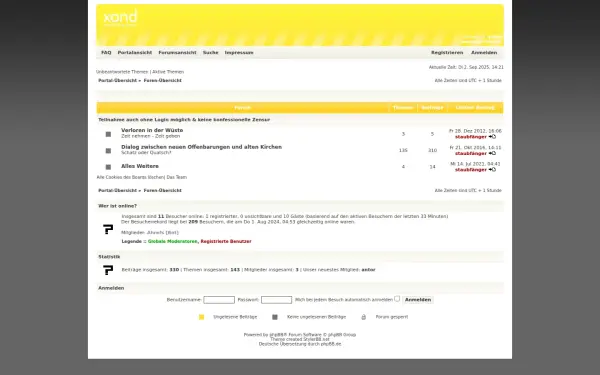Open Suche in the navigation bar
Image resolution: width=600 pixels, height=375 pixels.
coord(210,52)
